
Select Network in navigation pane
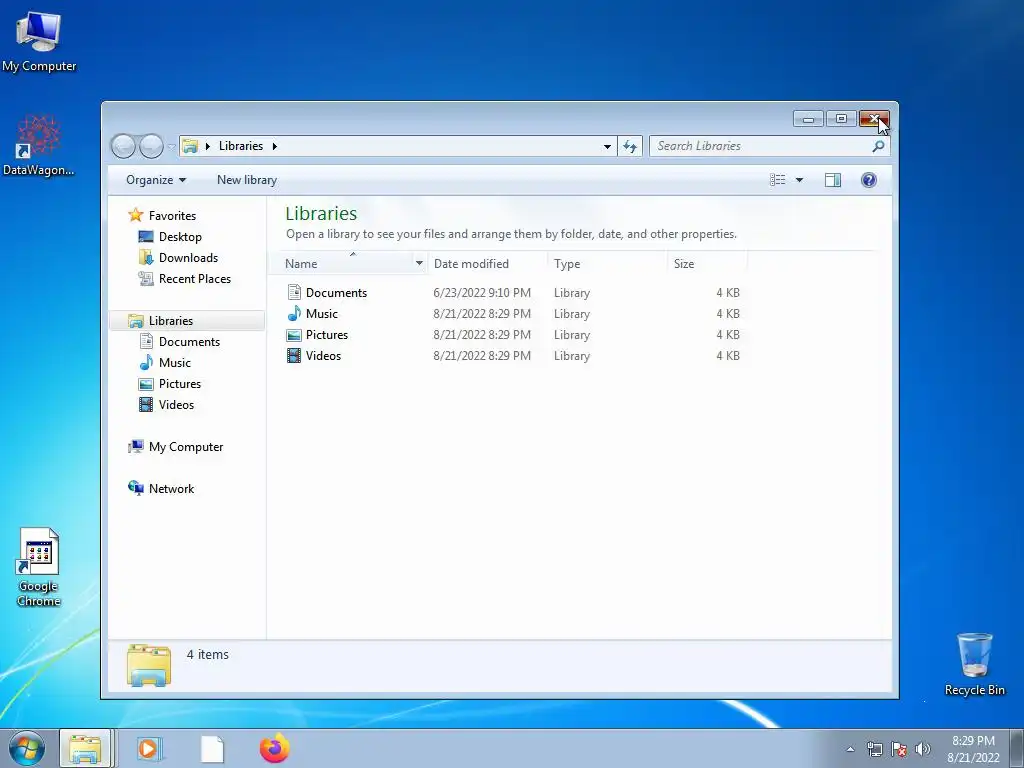tap(171, 488)
